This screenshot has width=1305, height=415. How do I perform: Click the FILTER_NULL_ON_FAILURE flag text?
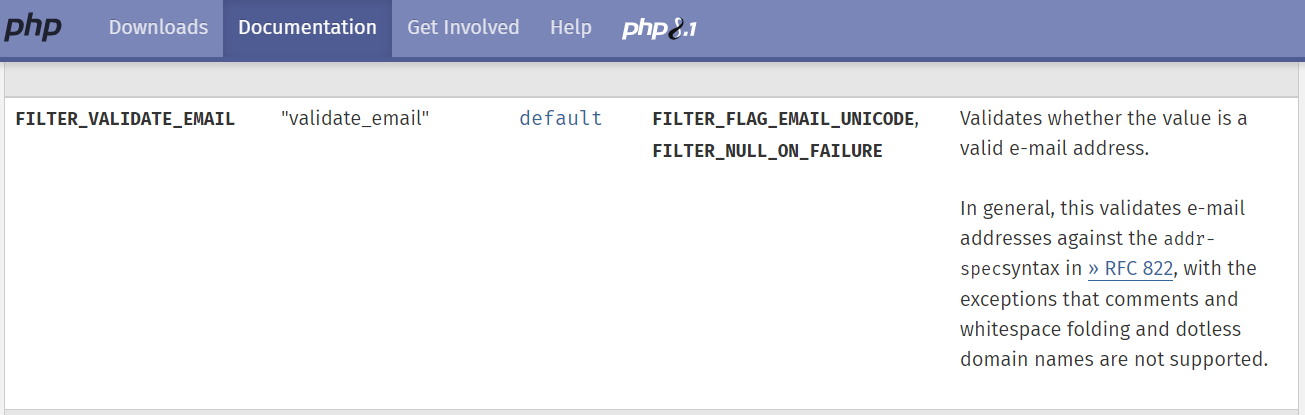pos(767,151)
